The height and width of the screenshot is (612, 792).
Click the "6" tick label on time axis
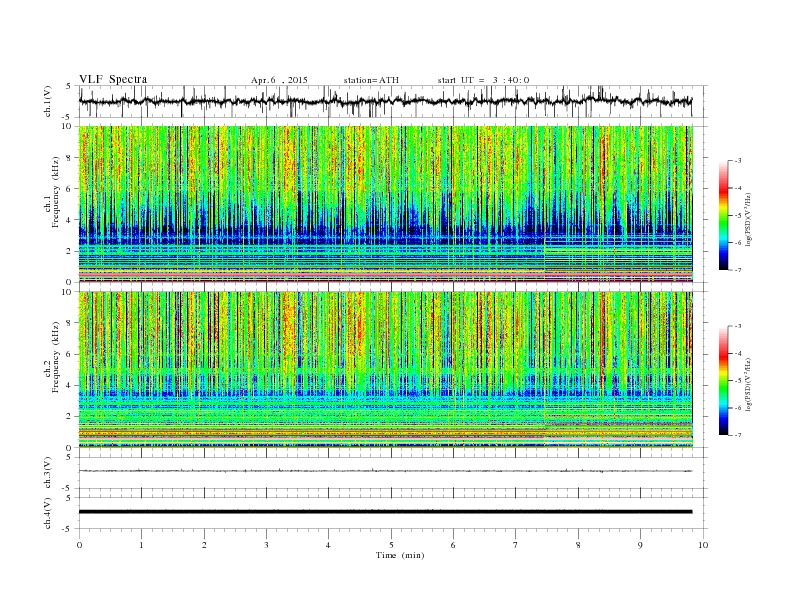pos(454,545)
